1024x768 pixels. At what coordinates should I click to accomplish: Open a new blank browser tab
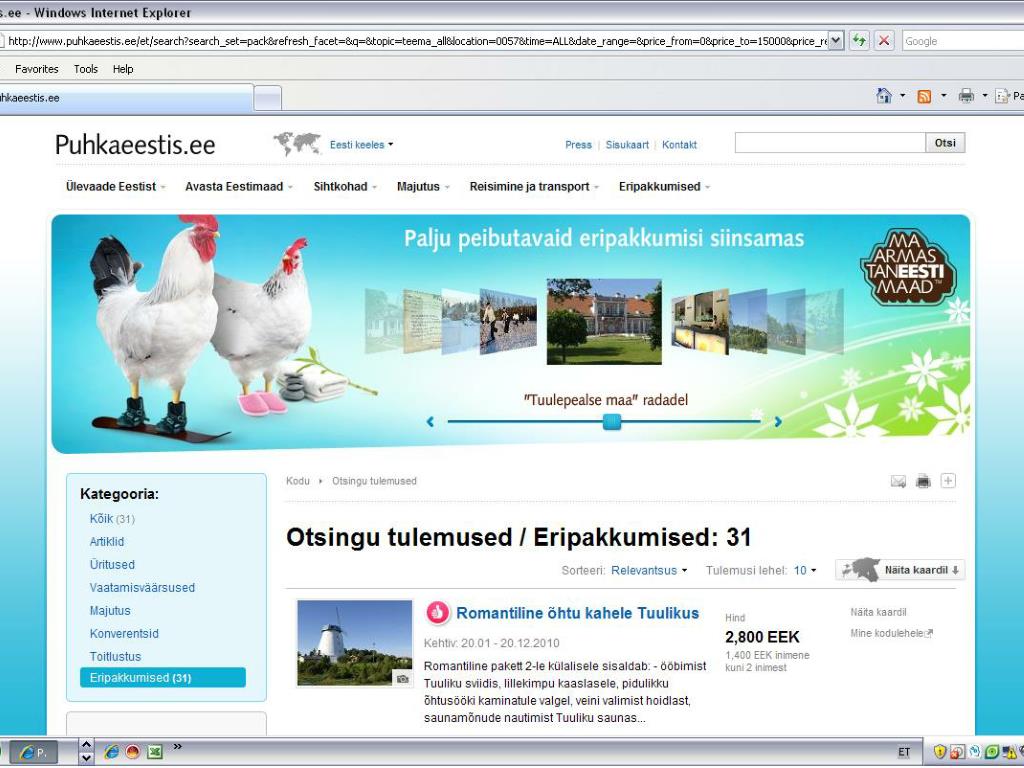(x=267, y=99)
